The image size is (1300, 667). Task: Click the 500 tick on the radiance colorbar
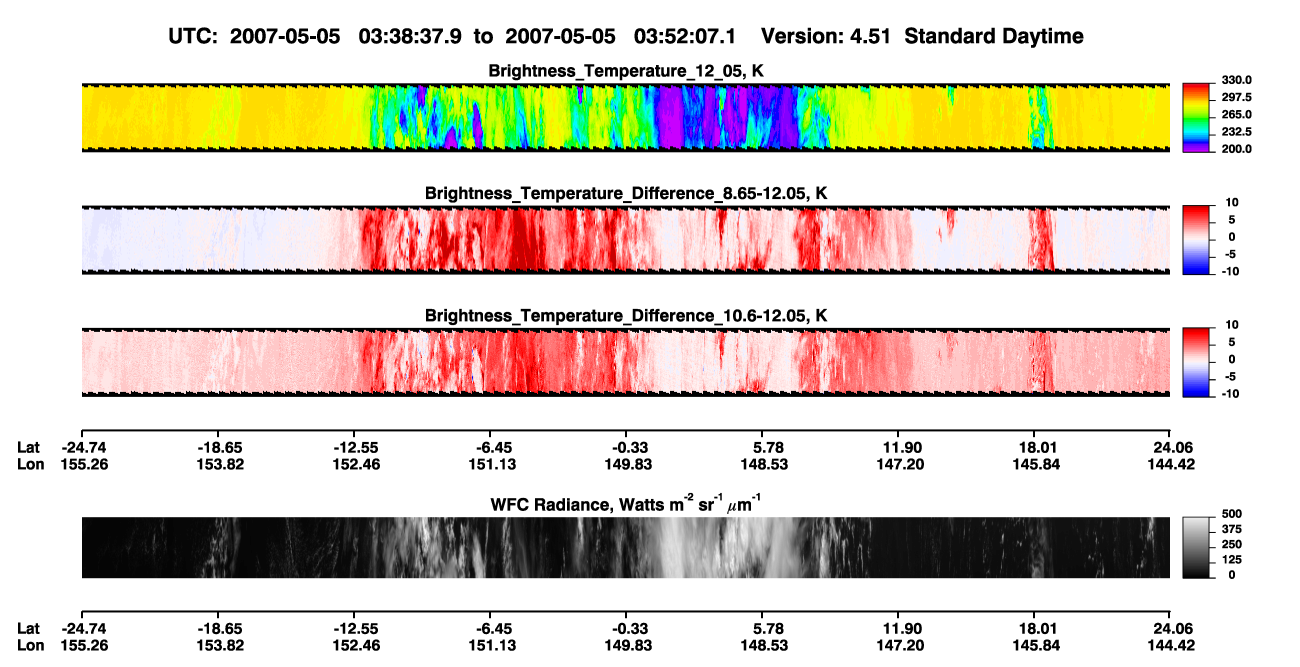pyautogui.click(x=1230, y=514)
